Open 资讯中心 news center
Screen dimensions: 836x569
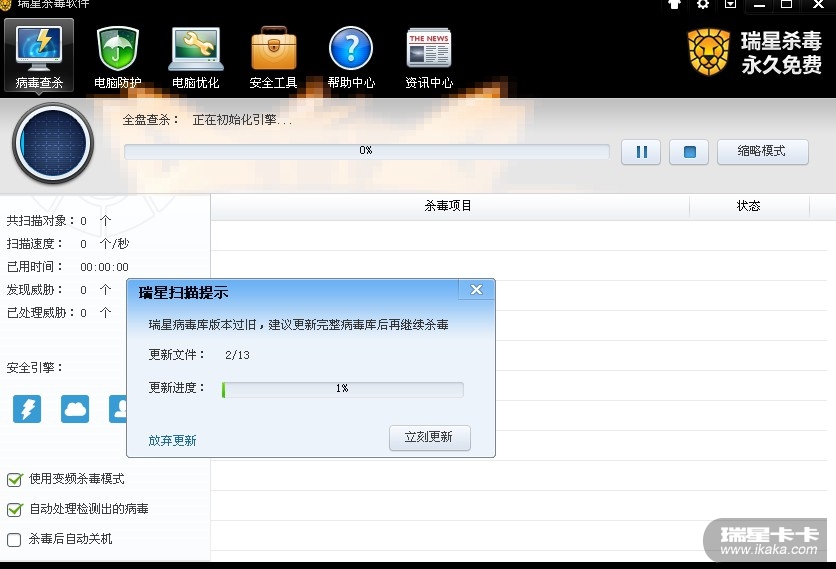coord(429,57)
